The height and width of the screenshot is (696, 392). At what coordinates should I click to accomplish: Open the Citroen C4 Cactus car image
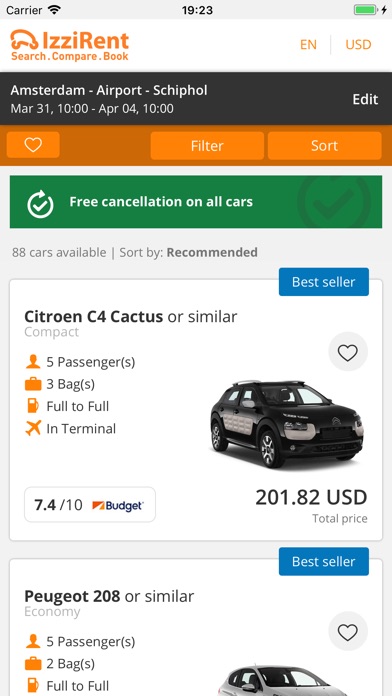(286, 423)
